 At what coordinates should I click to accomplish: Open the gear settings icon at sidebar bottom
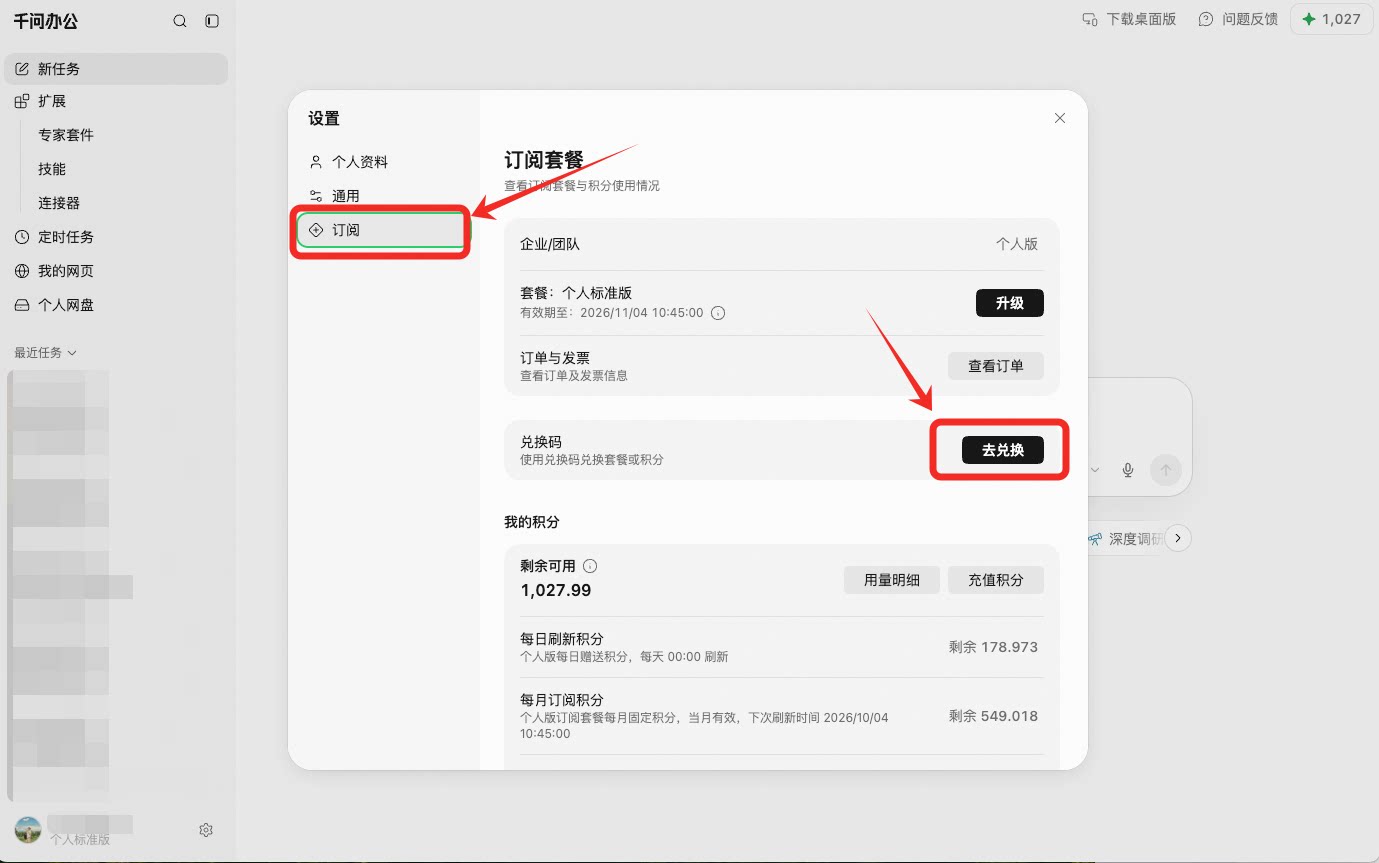click(206, 830)
